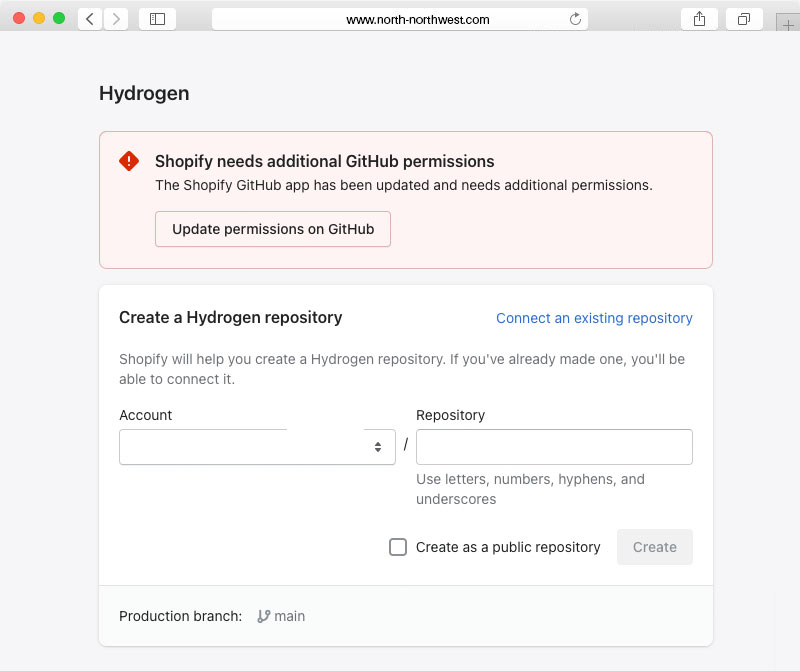
Task: Follow the Connect an existing repository link
Action: [594, 318]
